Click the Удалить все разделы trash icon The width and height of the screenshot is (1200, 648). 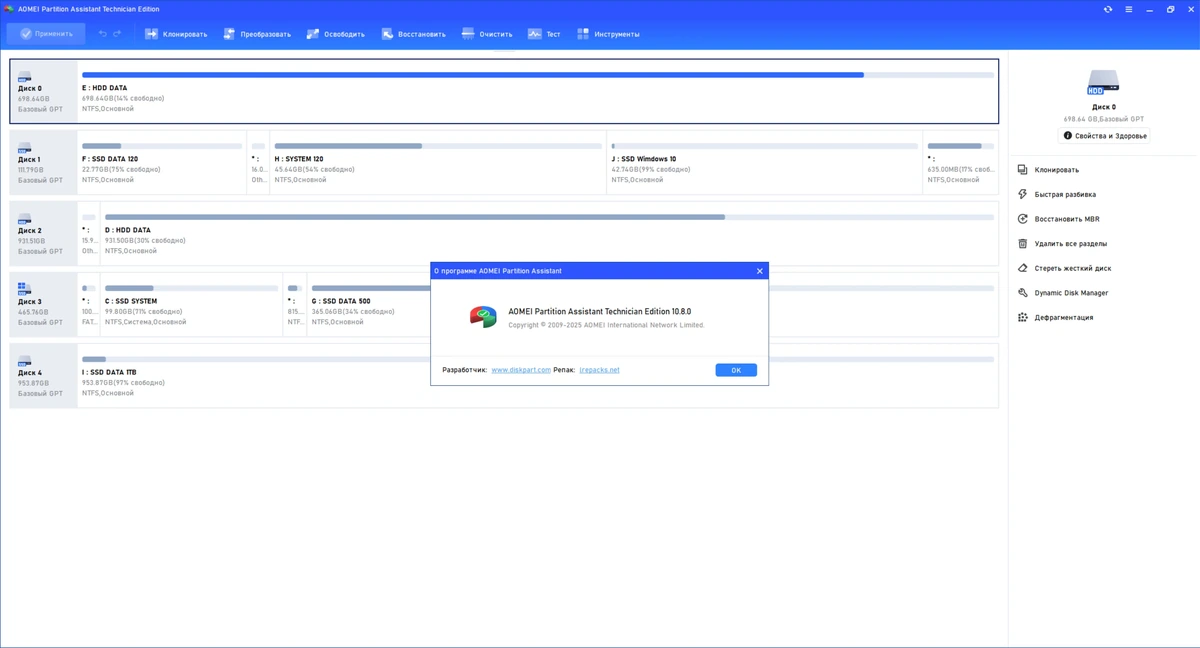point(1022,243)
